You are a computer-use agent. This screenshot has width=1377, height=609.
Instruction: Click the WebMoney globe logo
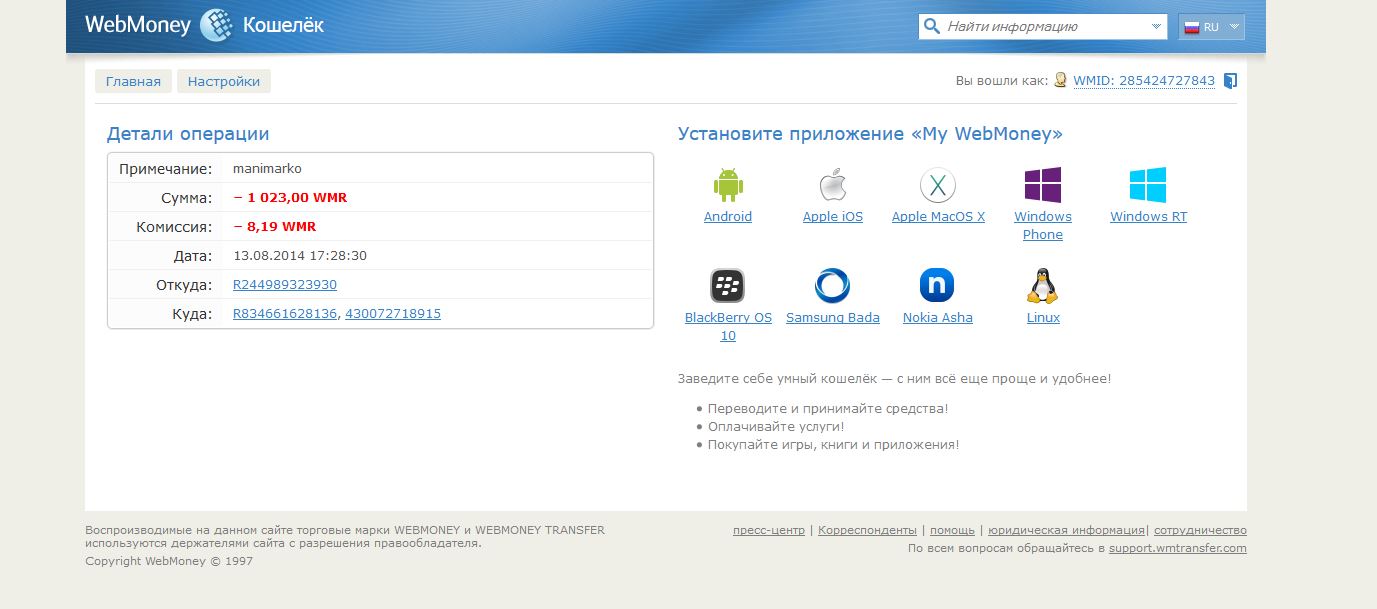(x=216, y=25)
